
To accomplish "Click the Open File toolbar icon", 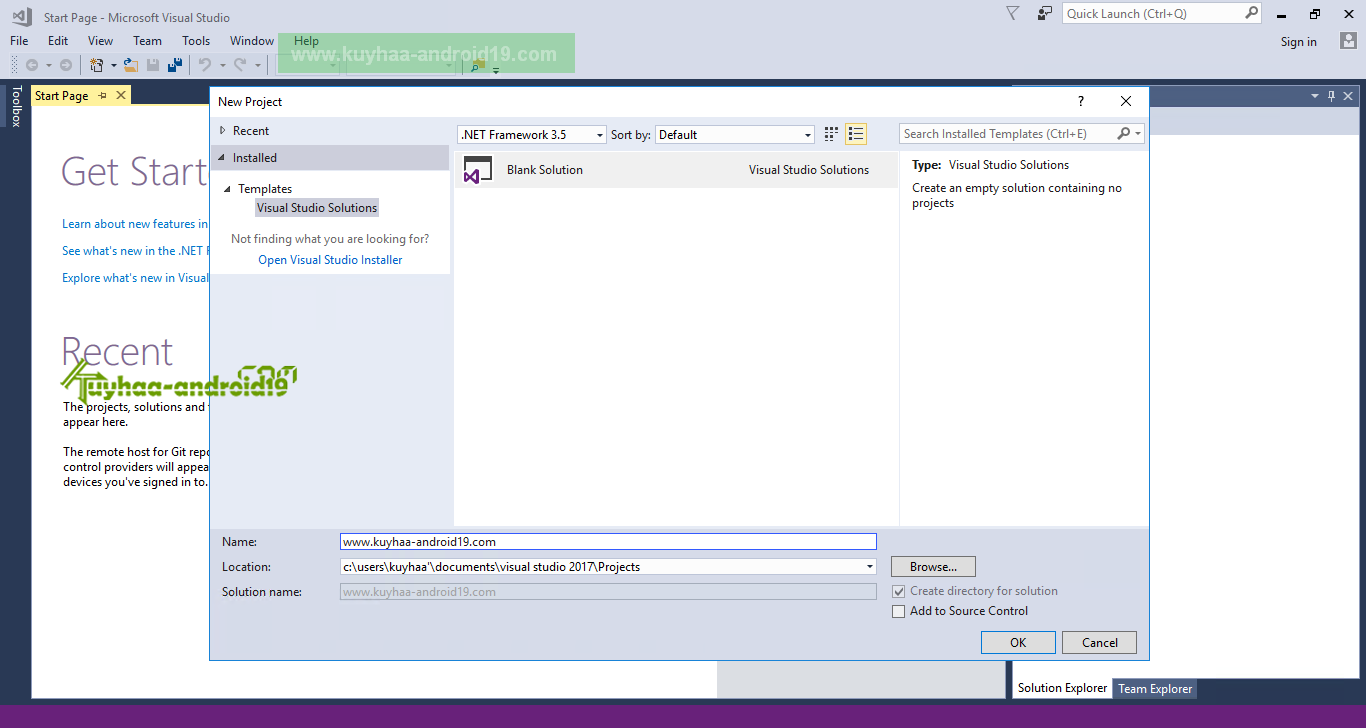I will (x=130, y=65).
